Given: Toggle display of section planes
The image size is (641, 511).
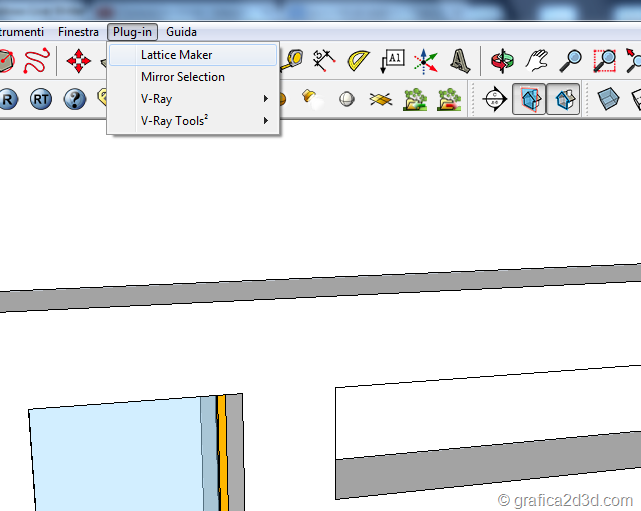Looking at the screenshot, I should point(529,100).
